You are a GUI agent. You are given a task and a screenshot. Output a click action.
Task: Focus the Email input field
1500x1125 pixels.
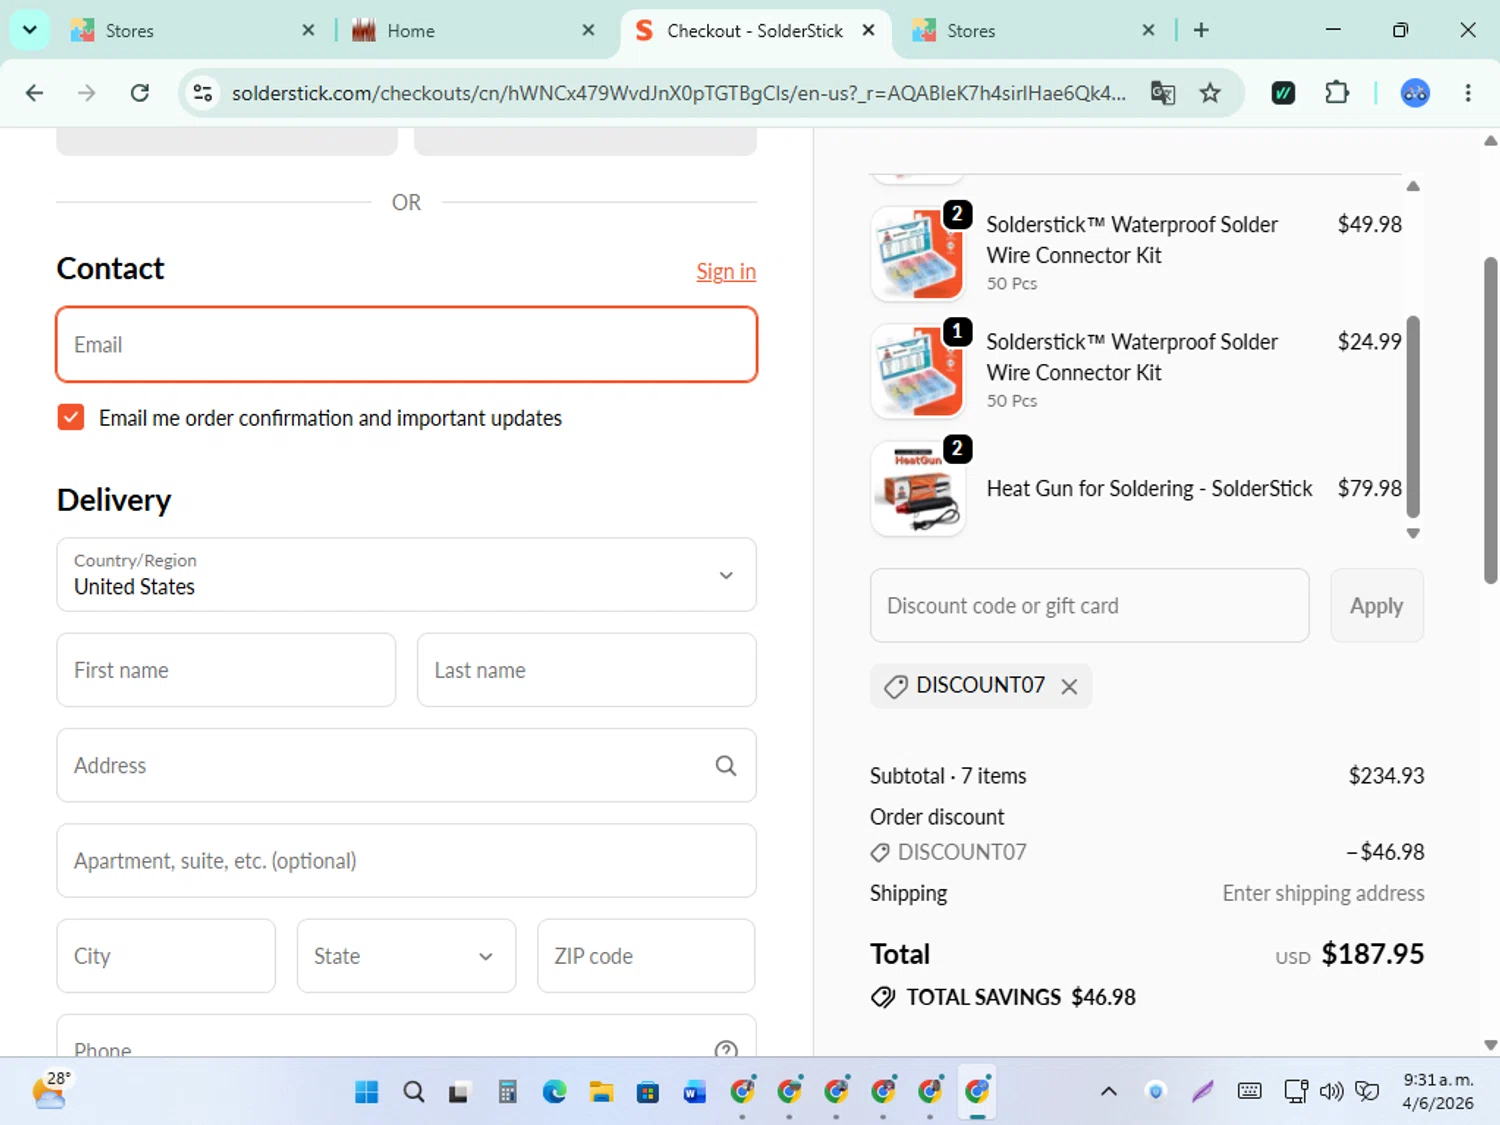pyautogui.click(x=406, y=344)
